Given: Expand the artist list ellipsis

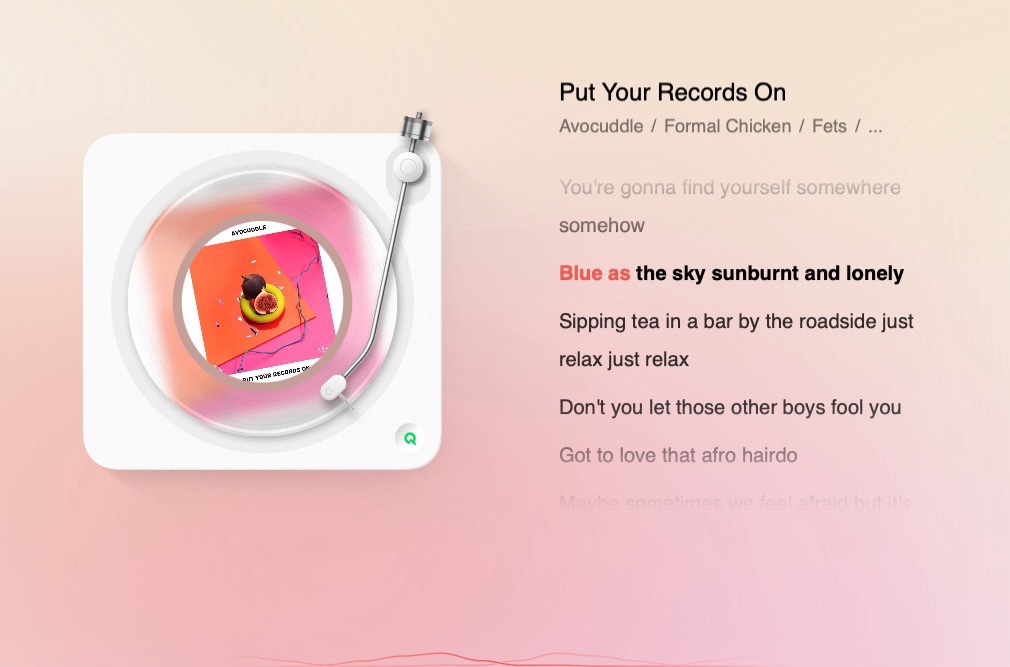Looking at the screenshot, I should 875,127.
